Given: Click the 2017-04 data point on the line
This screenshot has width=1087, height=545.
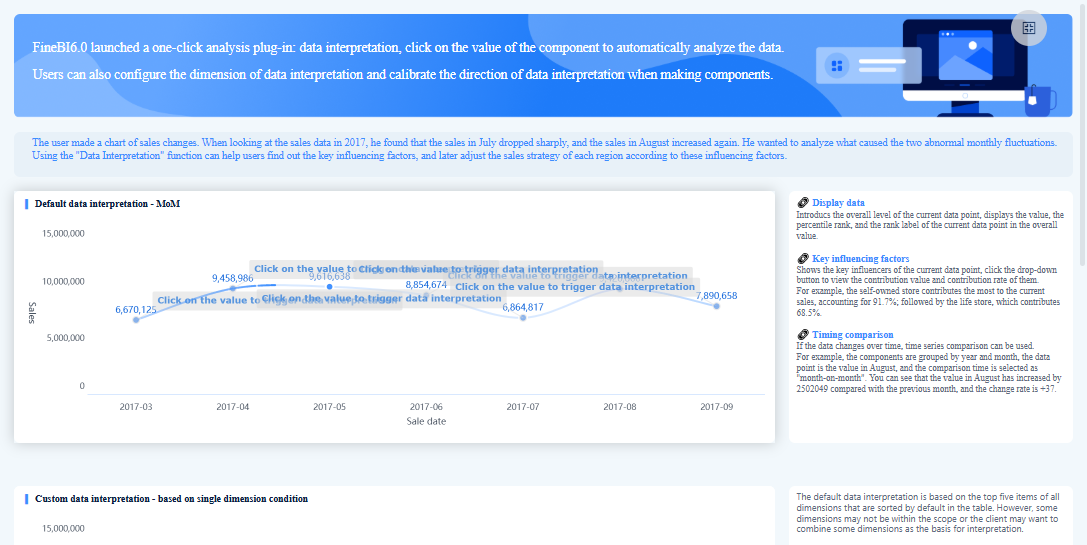Looking at the screenshot, I should click(x=233, y=288).
